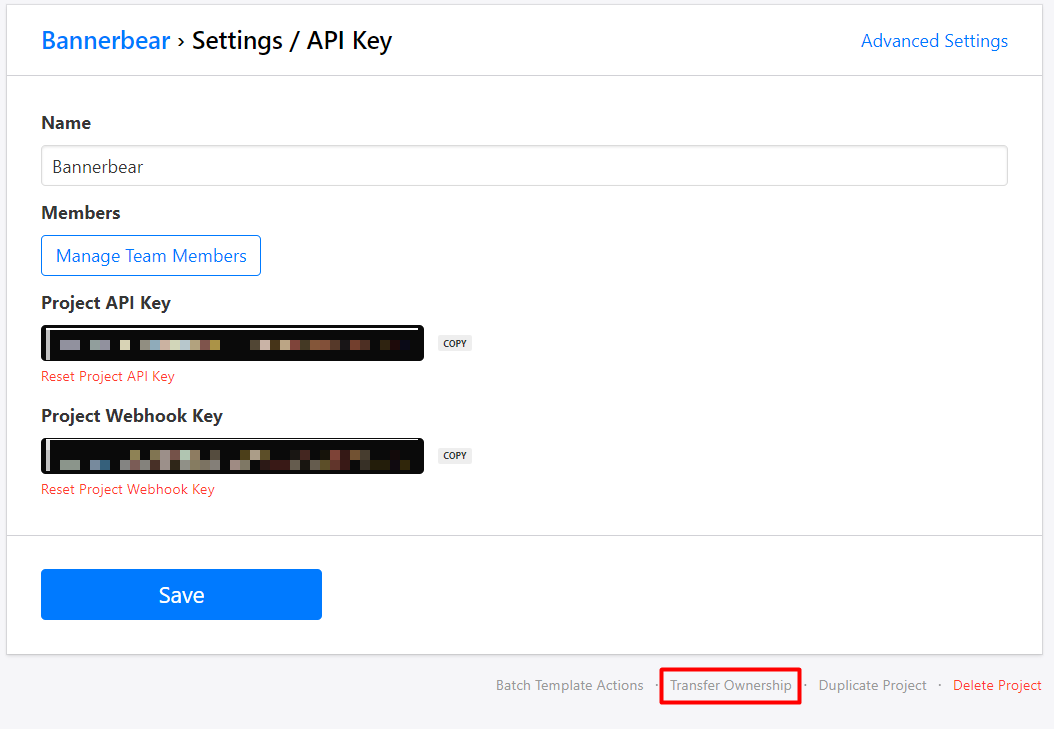Image resolution: width=1054 pixels, height=729 pixels.
Task: Focus the Name input field
Action: pos(524,166)
